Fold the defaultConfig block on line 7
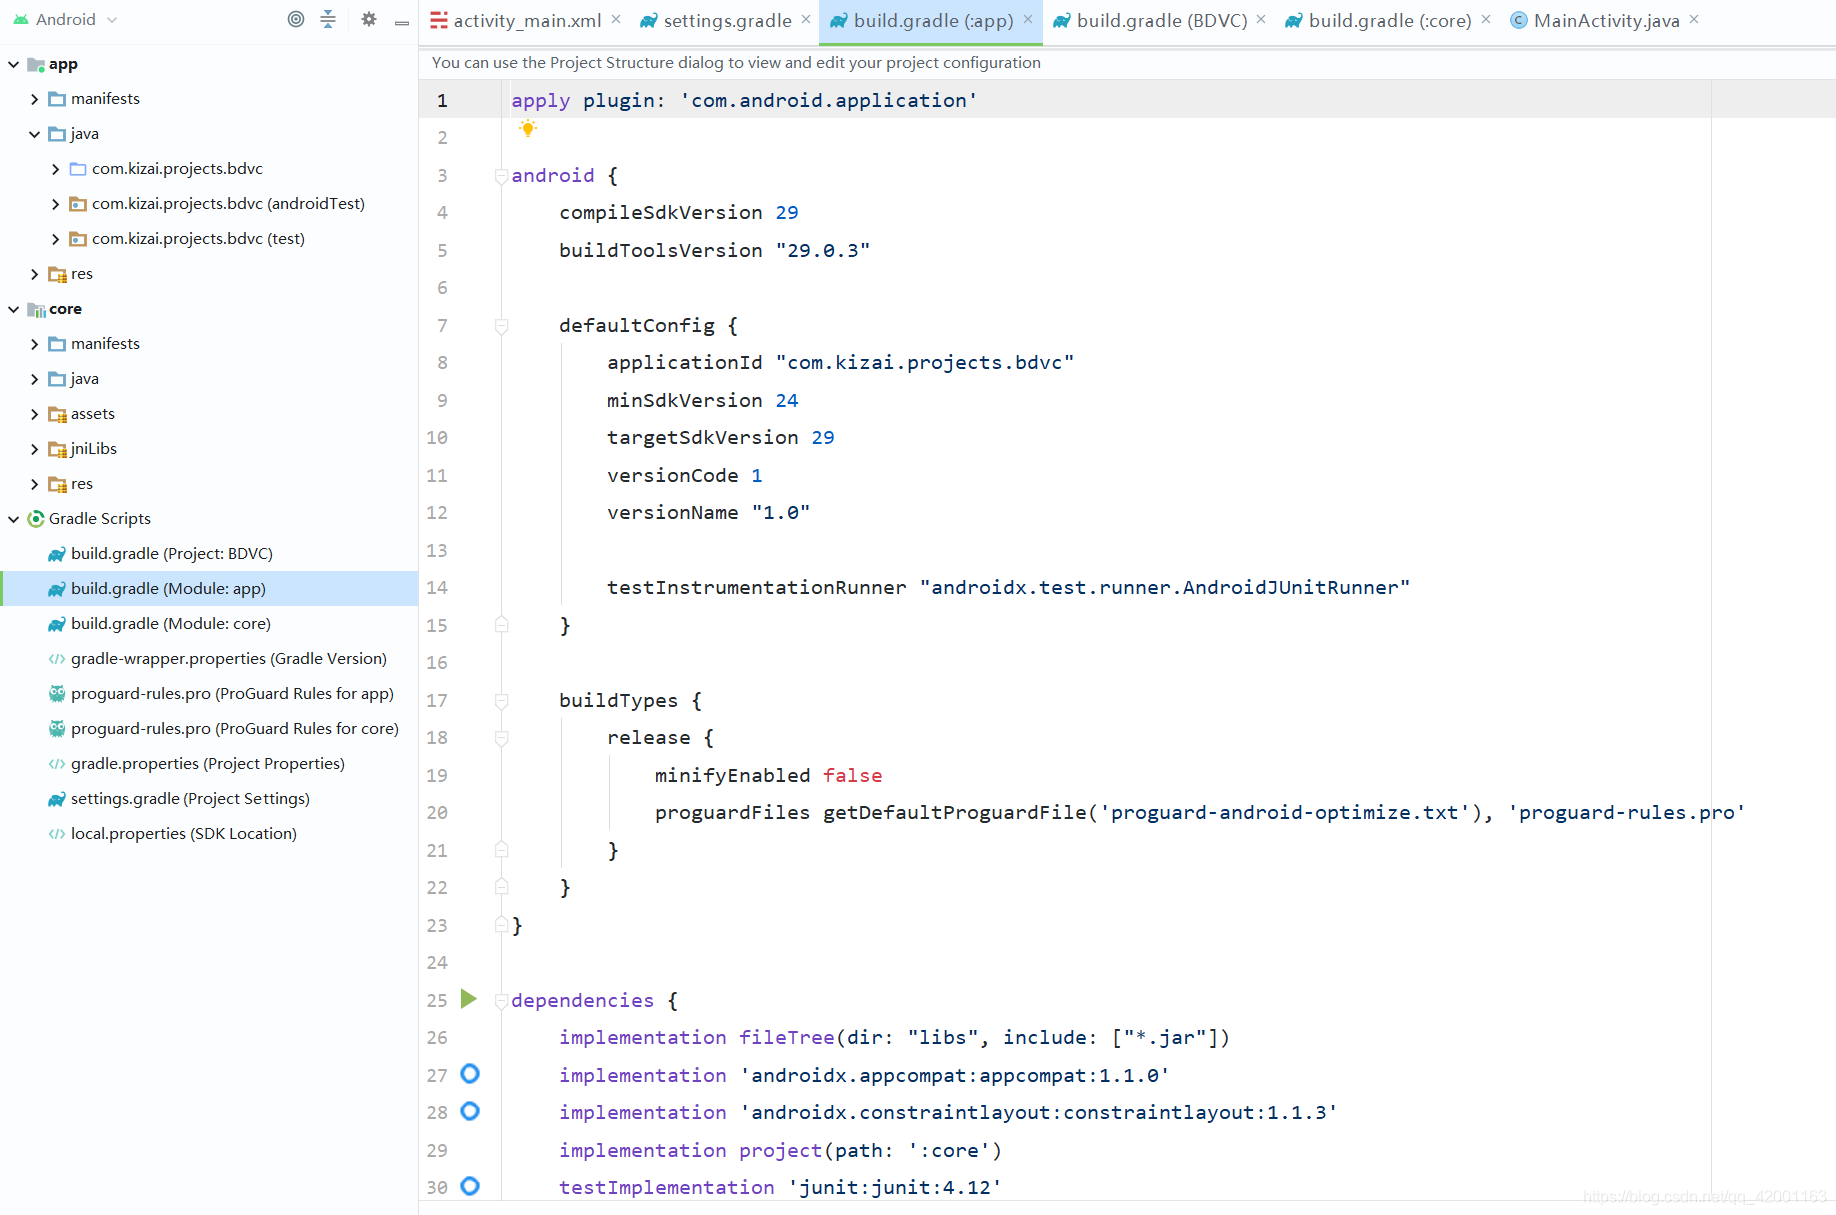The width and height of the screenshot is (1836, 1215). pyautogui.click(x=501, y=326)
